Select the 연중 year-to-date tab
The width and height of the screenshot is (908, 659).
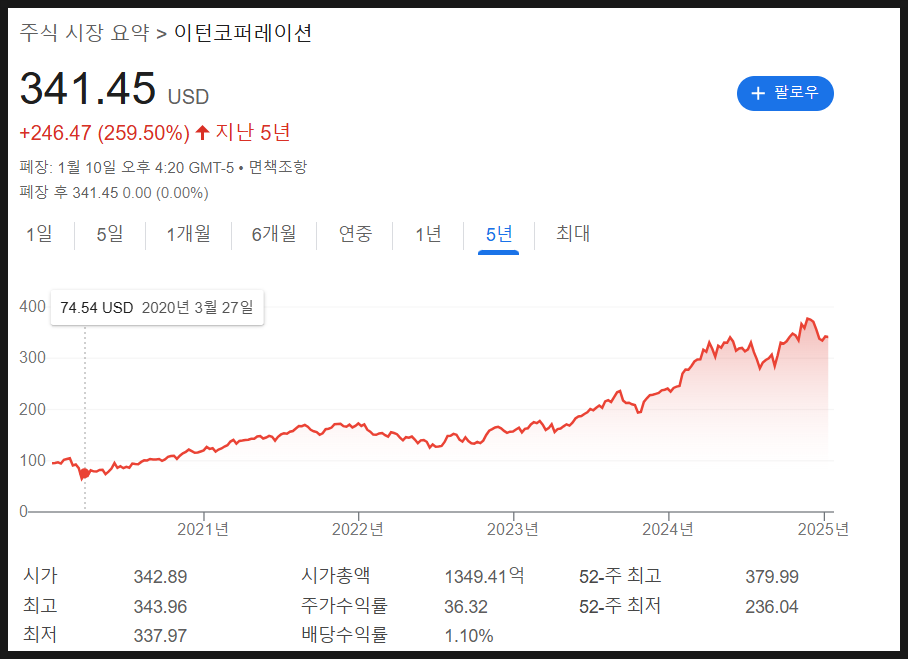click(x=355, y=234)
